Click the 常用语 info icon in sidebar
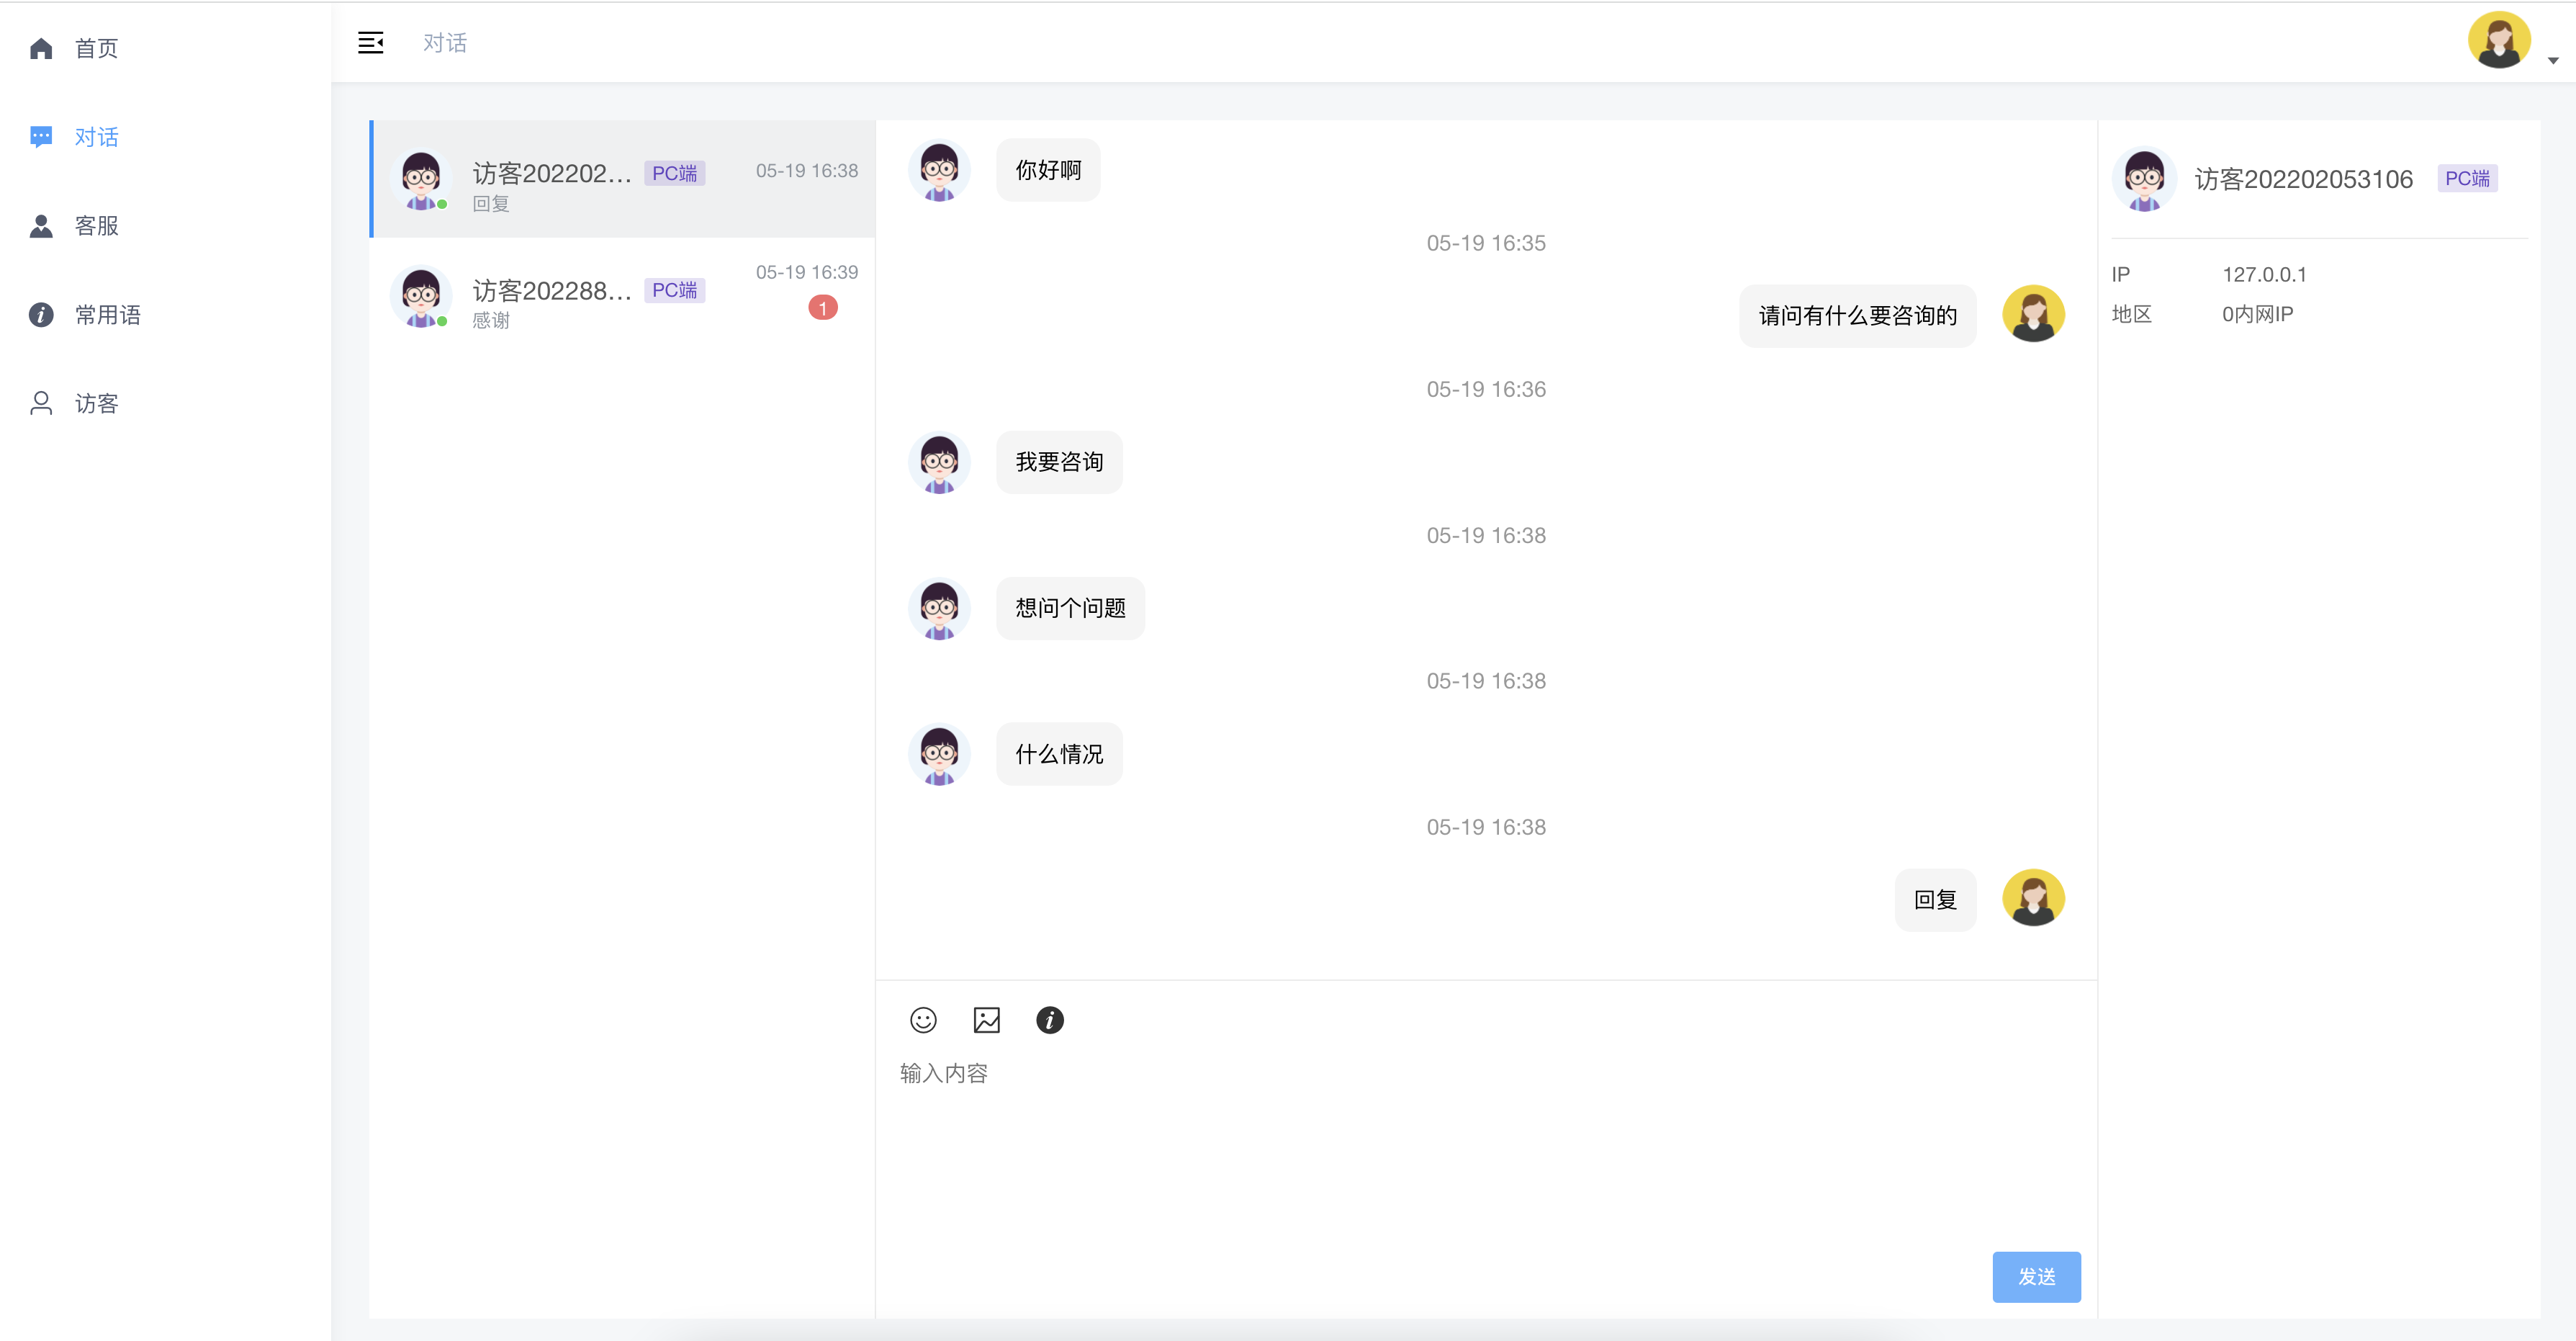This screenshot has height=1341, width=2576. 41,315
